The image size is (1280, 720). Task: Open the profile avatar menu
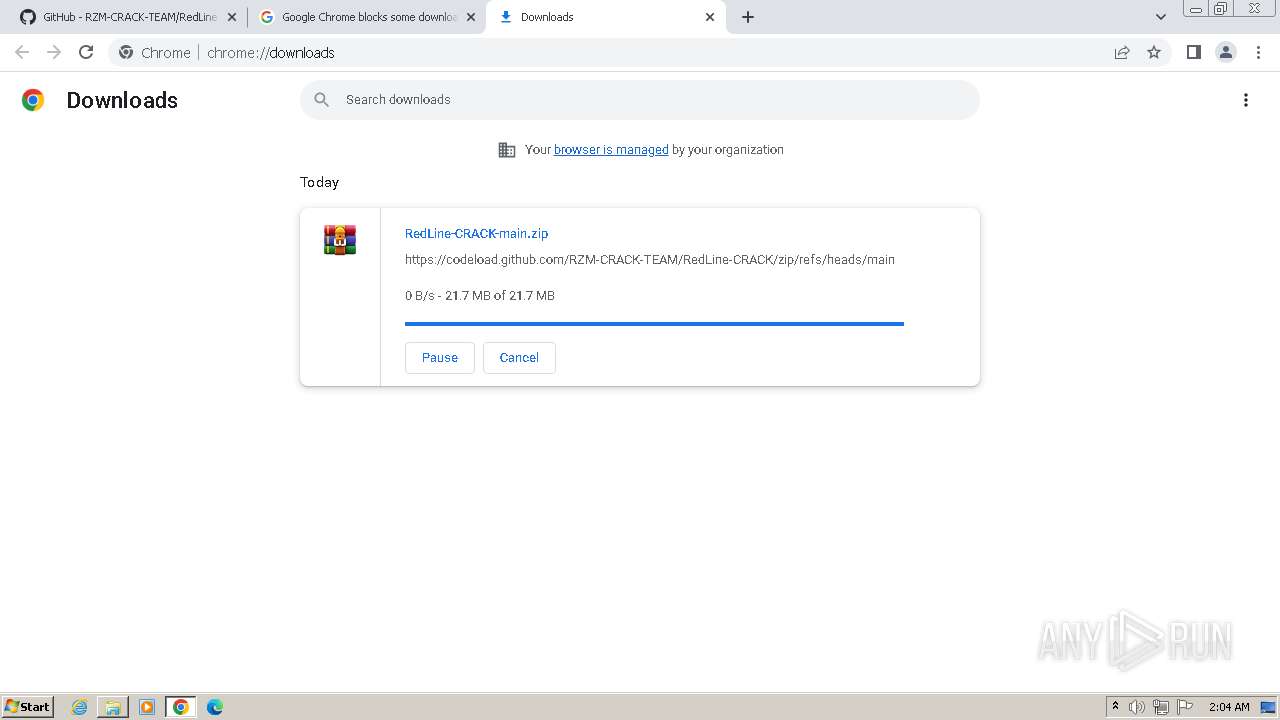[x=1226, y=52]
